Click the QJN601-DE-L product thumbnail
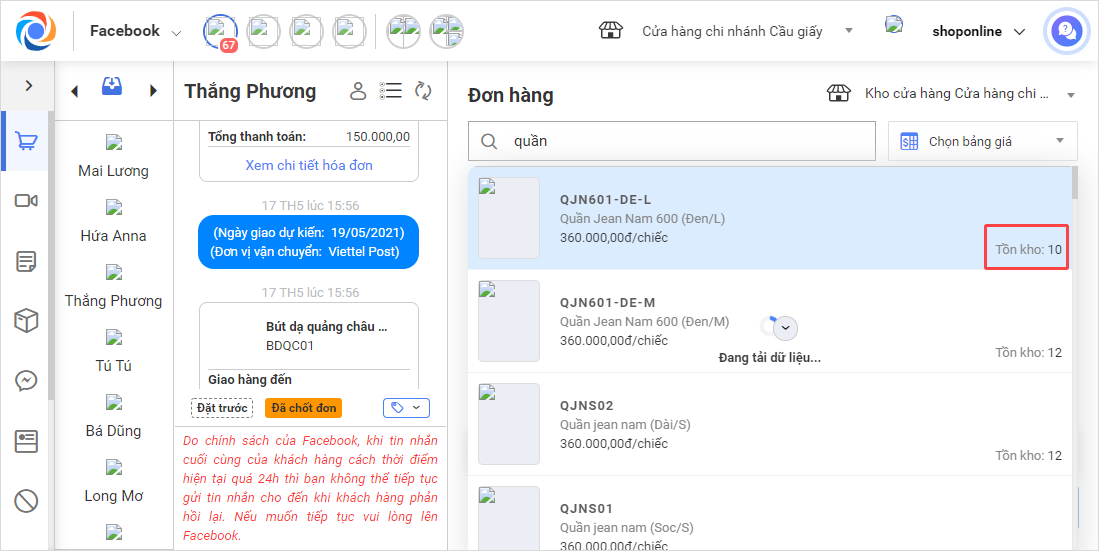 (x=509, y=218)
